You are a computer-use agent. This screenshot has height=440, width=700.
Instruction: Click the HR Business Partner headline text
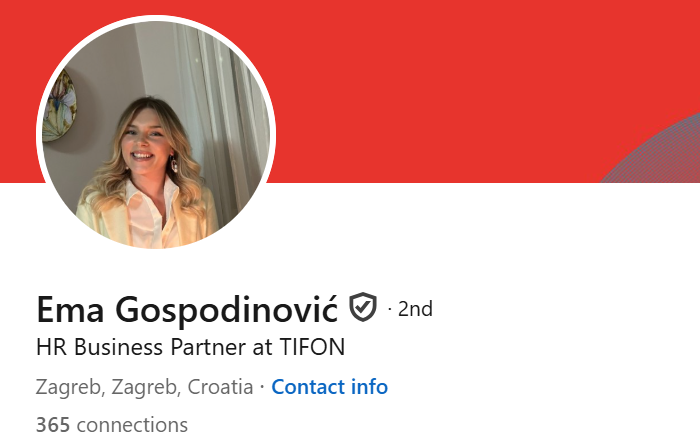click(190, 347)
